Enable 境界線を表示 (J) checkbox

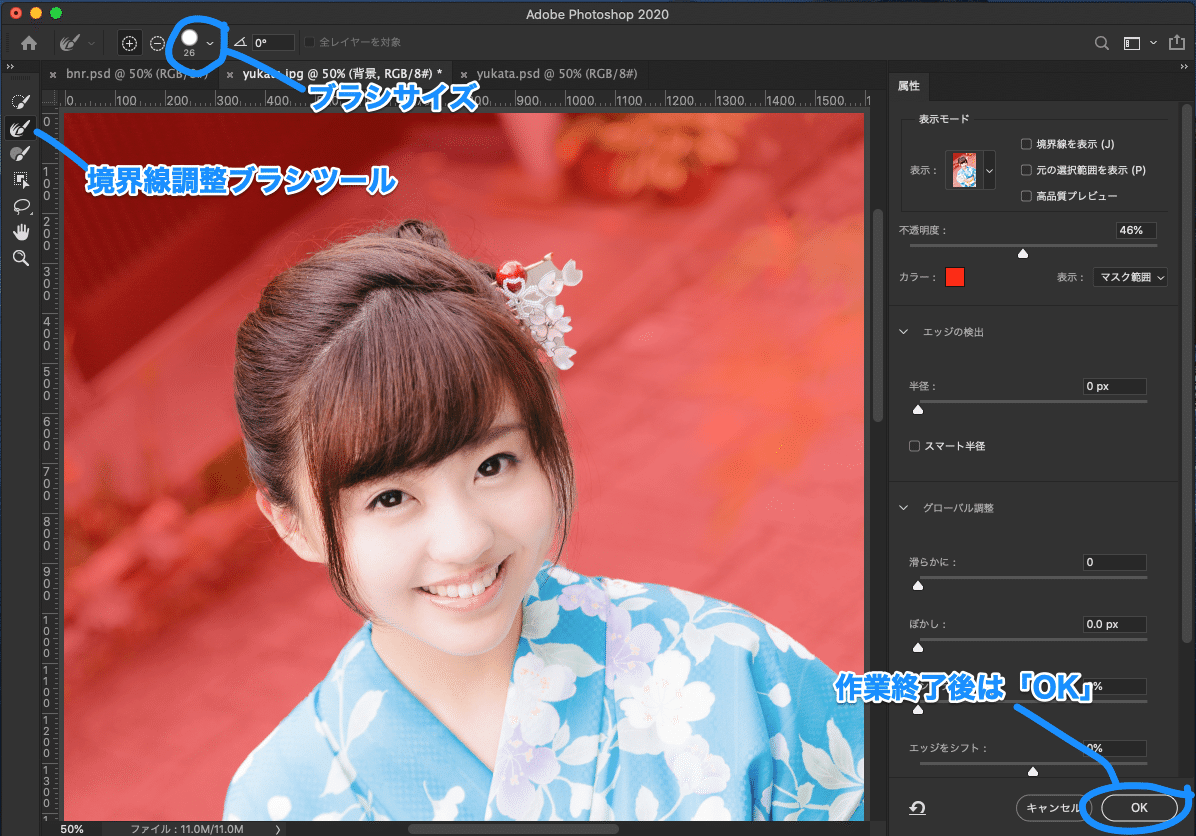(1026, 144)
